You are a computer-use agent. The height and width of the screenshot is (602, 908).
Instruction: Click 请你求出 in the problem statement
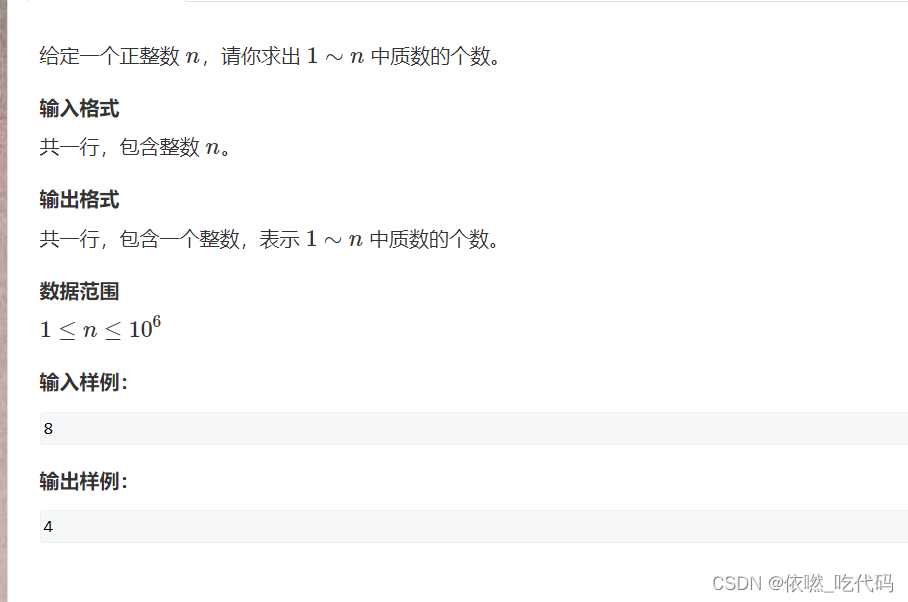pyautogui.click(x=261, y=56)
